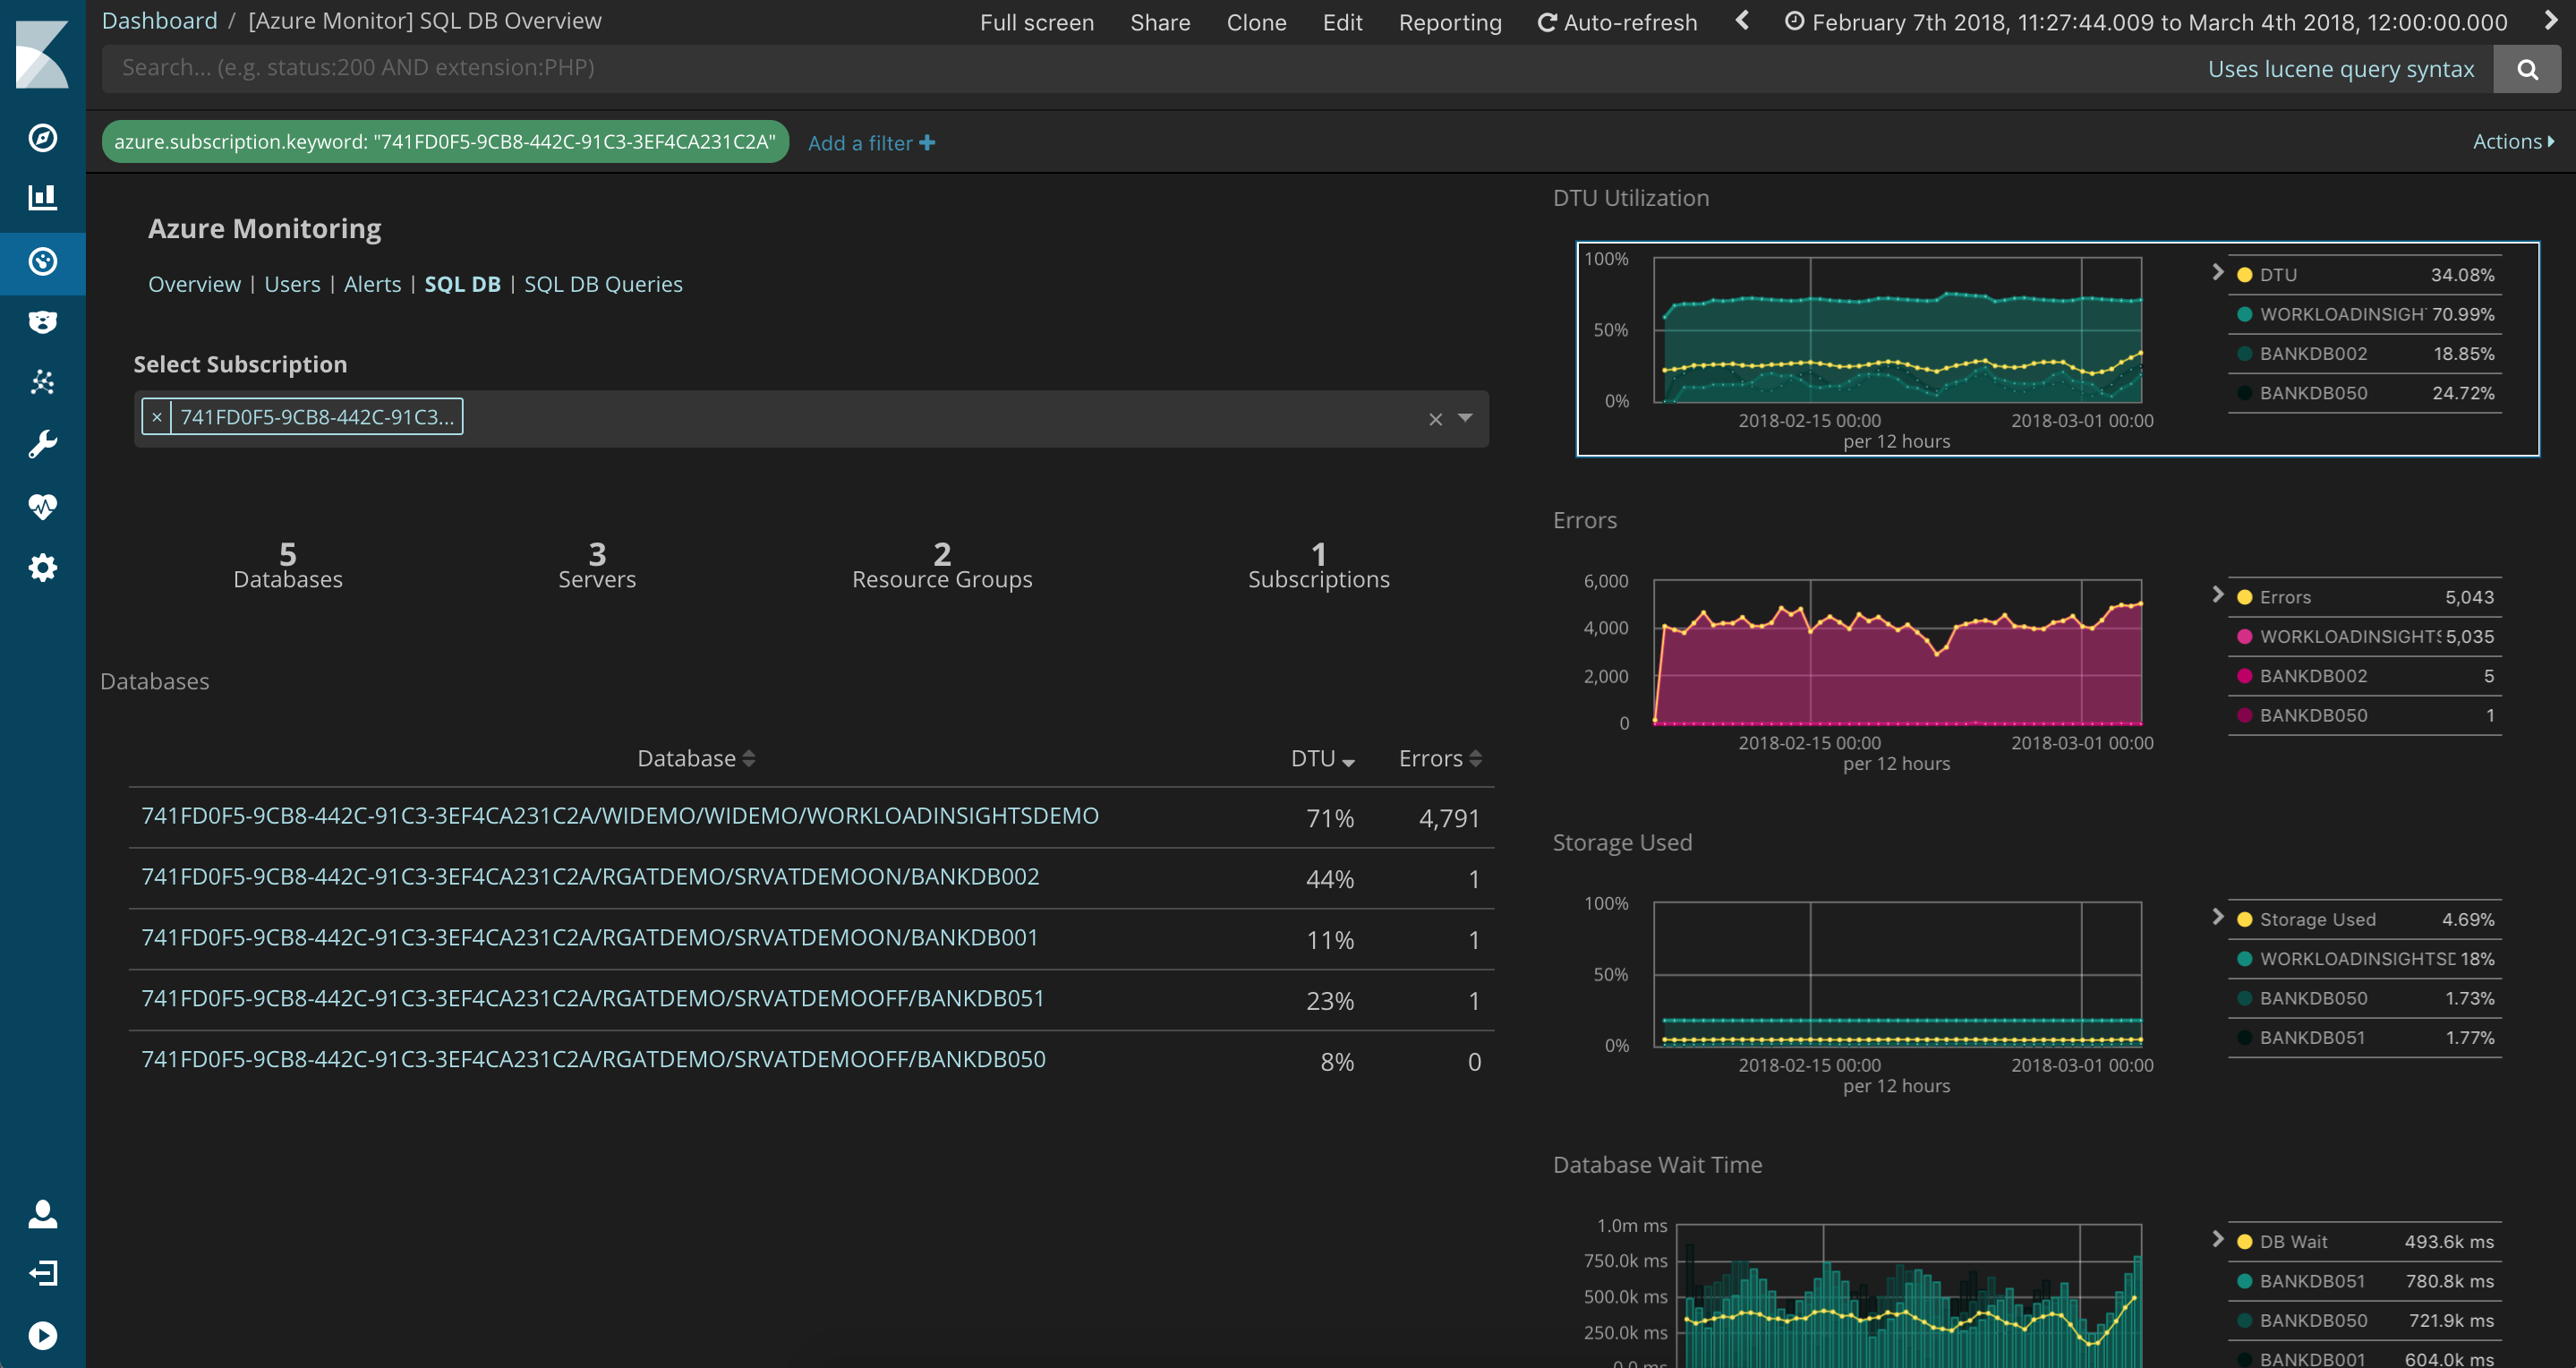Screen dimensions: 2576x1368
Task: Click the search magnifier button
Action: (2527, 69)
